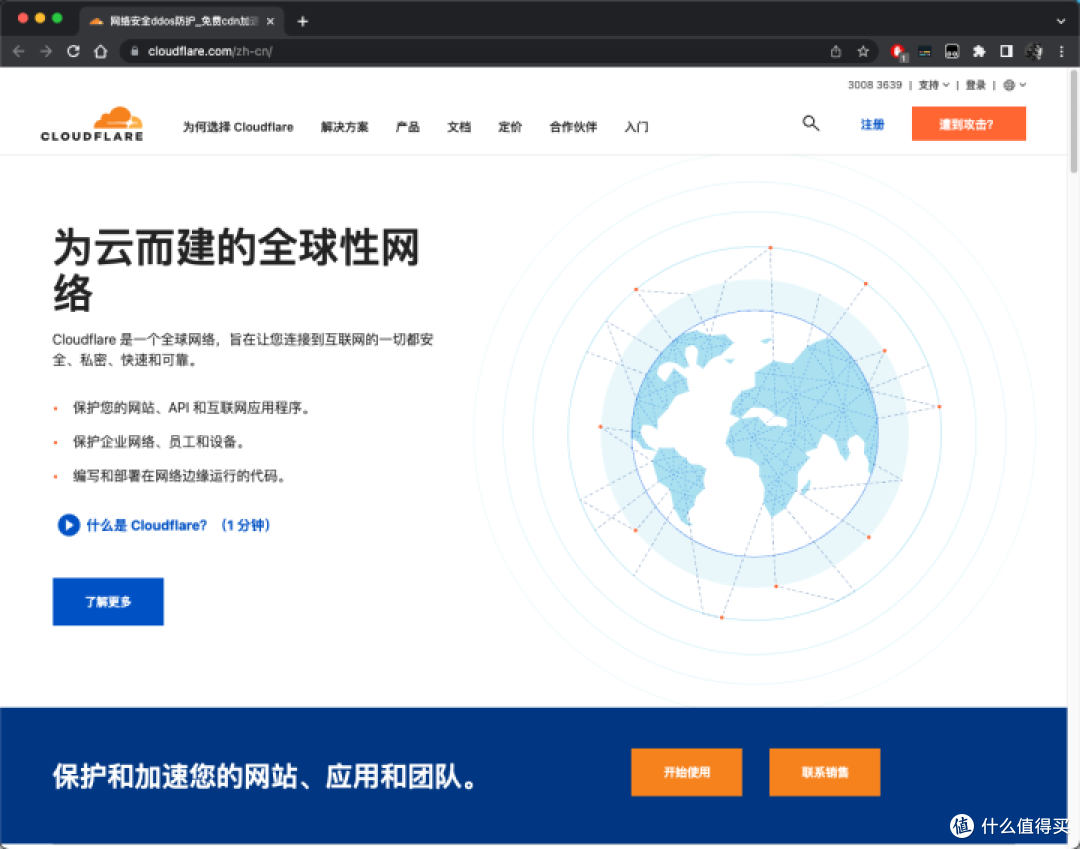
Task: Expand the 支持 dropdown
Action: click(932, 85)
